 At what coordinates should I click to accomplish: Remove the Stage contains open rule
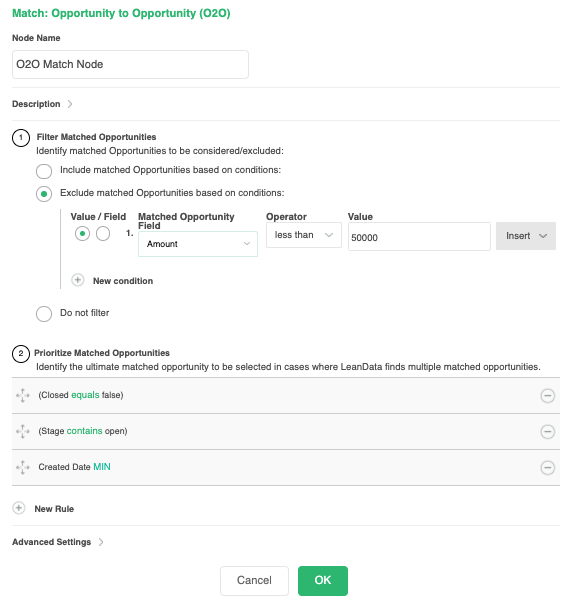(x=547, y=431)
